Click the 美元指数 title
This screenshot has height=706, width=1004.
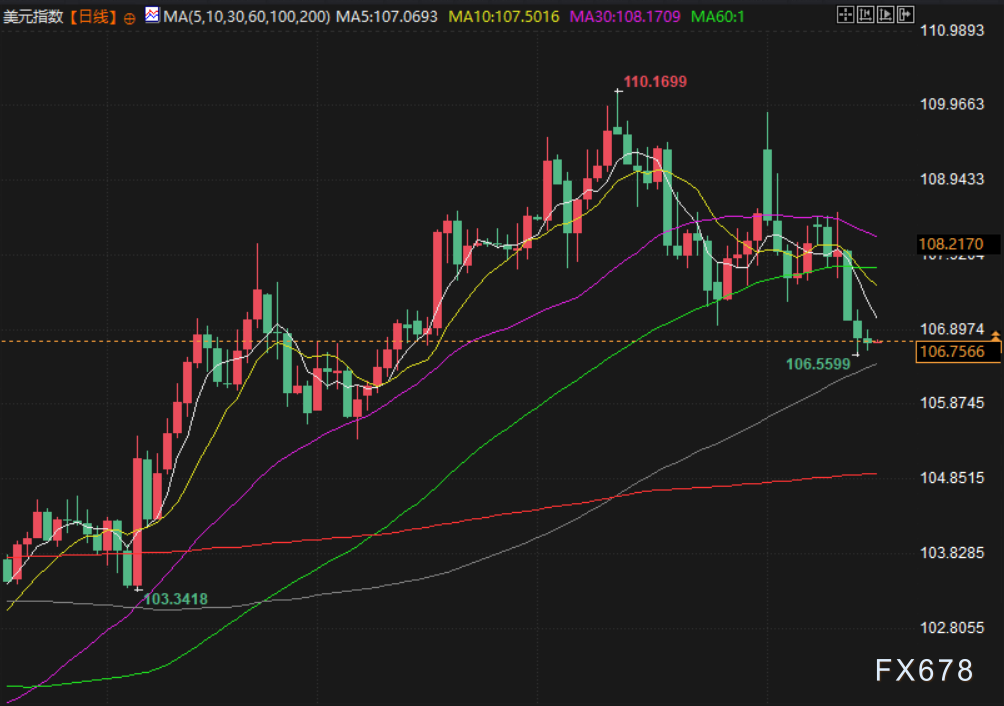pyautogui.click(x=33, y=17)
